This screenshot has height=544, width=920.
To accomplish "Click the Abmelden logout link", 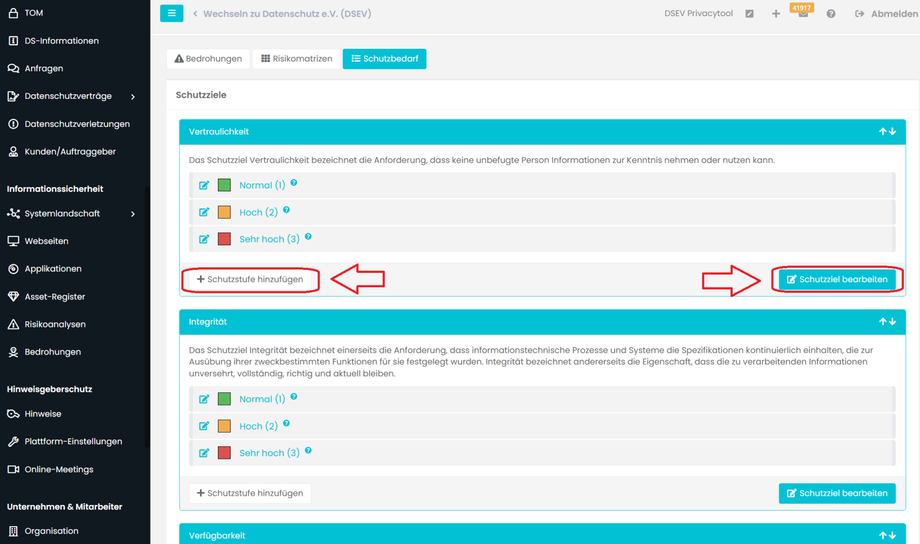I will (887, 13).
